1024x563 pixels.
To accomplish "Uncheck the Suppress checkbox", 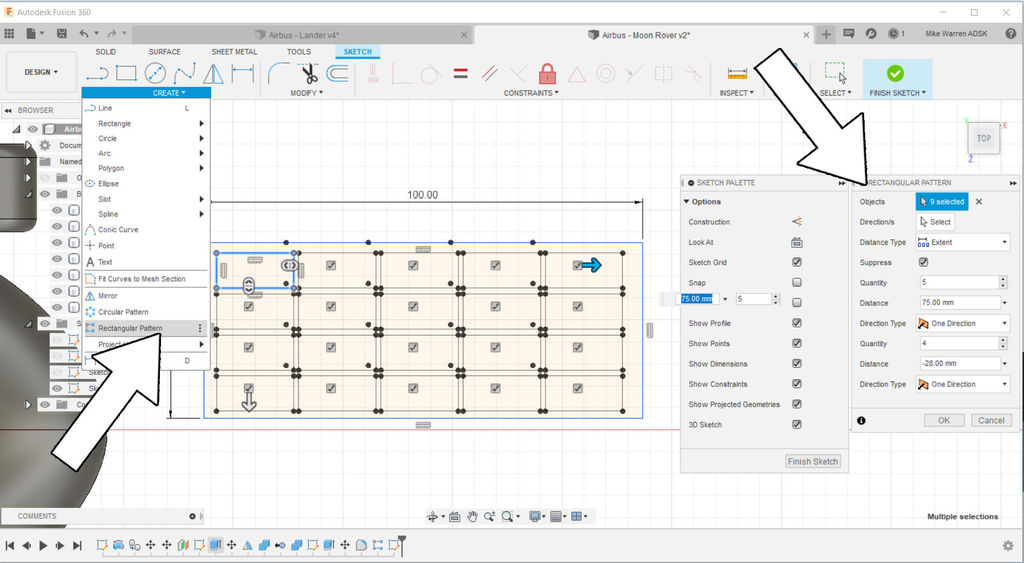I will tap(923, 262).
